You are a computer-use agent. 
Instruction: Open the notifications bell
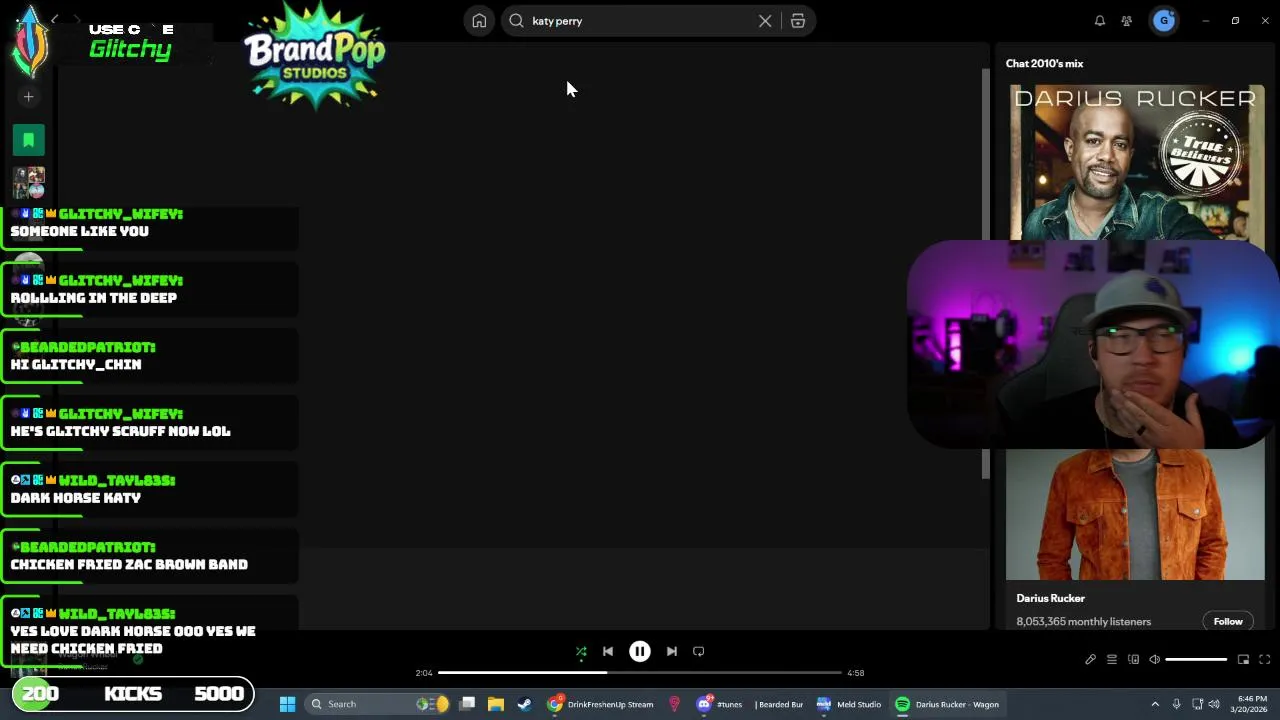tap(1100, 21)
